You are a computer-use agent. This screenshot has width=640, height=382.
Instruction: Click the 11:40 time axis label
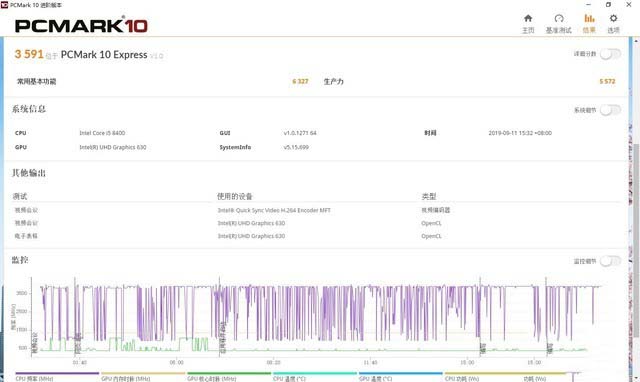point(370,362)
